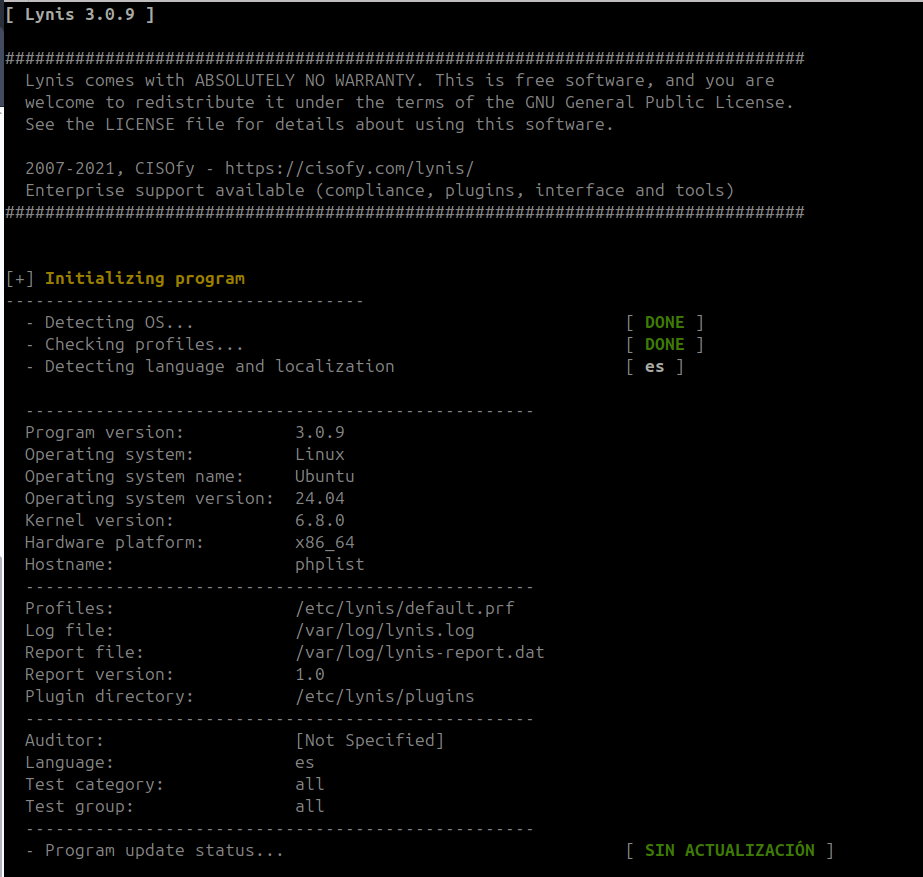Click the /etc/lynis/default.prf profile path
This screenshot has height=877, width=923.
404,609
